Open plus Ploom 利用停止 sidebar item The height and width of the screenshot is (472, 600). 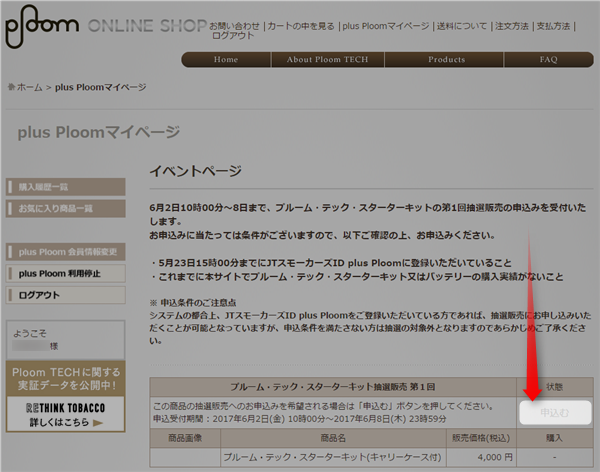pyautogui.click(x=65, y=274)
